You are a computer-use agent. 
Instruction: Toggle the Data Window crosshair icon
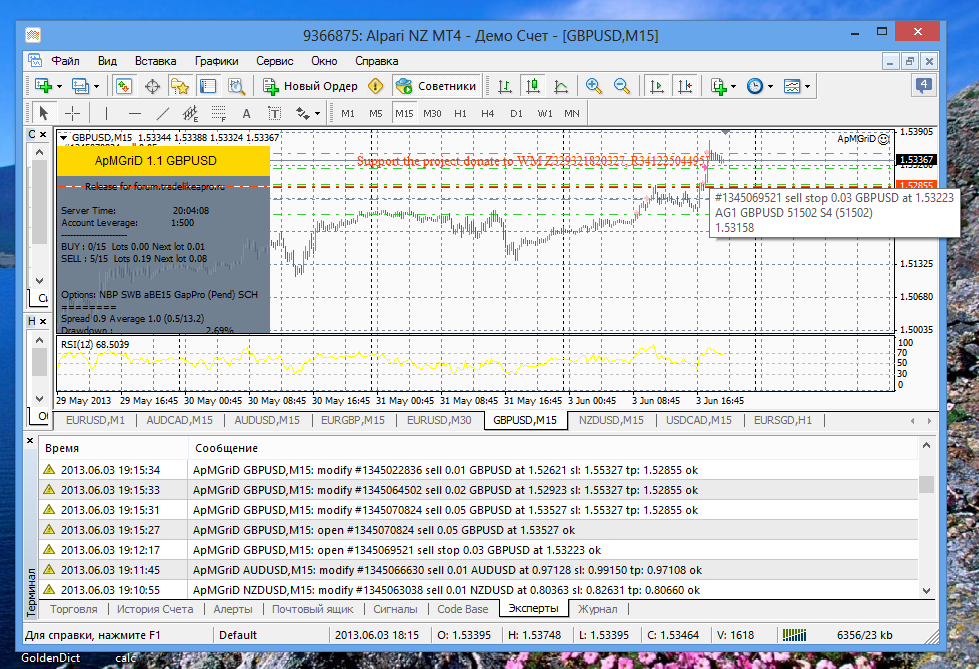tap(152, 86)
